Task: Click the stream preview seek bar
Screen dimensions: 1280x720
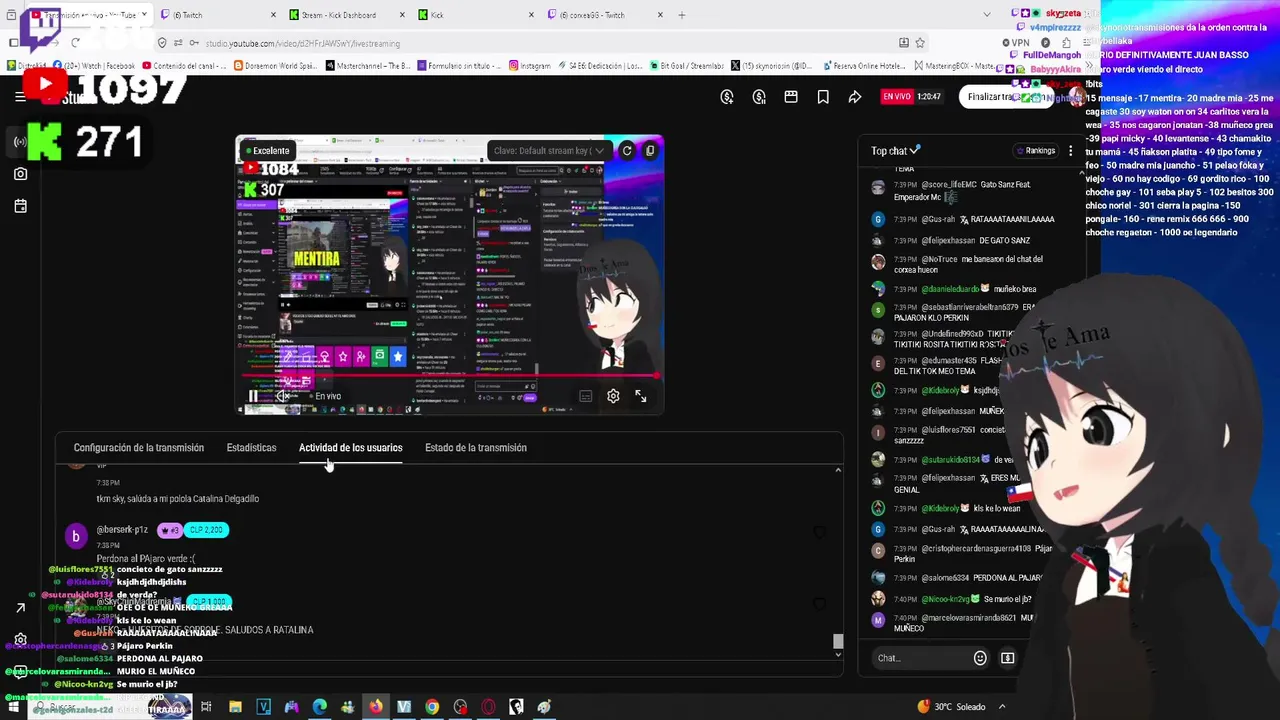Action: pyautogui.click(x=449, y=377)
